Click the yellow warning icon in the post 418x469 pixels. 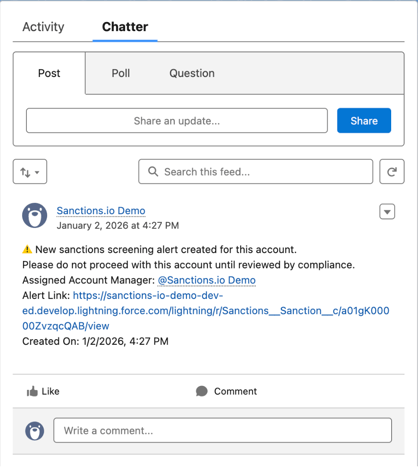pyautogui.click(x=27, y=249)
